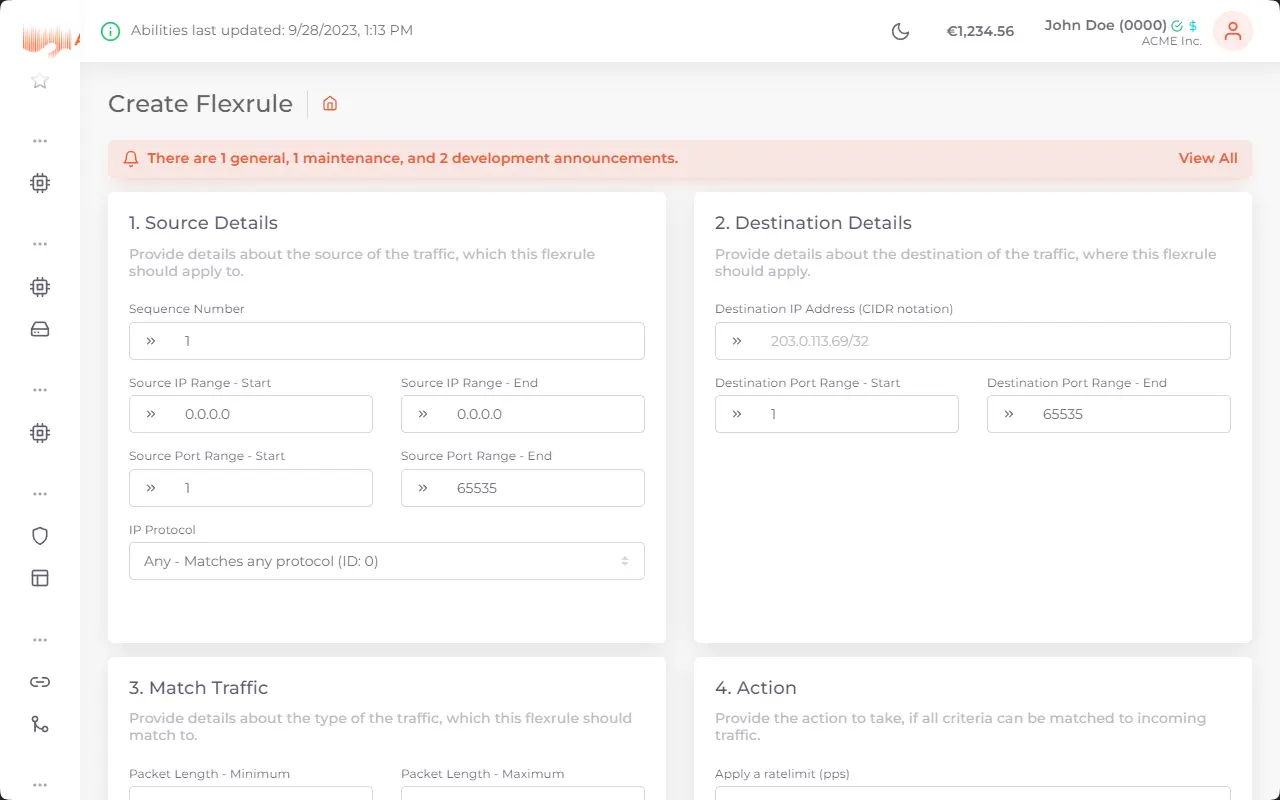1280x800 pixels.
Task: Click the home breadcrumb icon
Action: click(330, 103)
